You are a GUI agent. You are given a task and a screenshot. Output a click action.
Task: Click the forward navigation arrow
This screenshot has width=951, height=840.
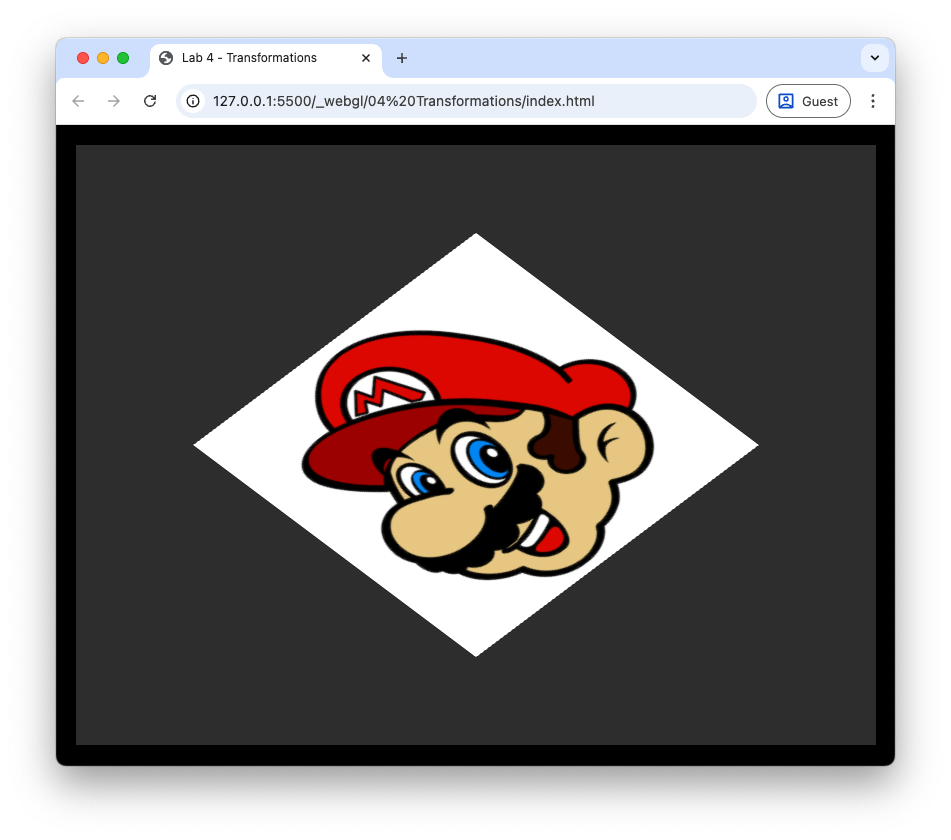coord(114,101)
